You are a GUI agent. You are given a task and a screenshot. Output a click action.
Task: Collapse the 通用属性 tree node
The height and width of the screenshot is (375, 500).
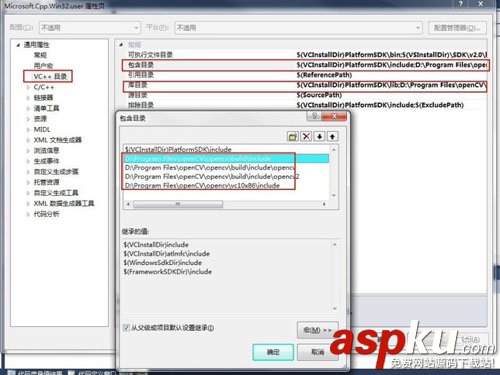coord(18,45)
